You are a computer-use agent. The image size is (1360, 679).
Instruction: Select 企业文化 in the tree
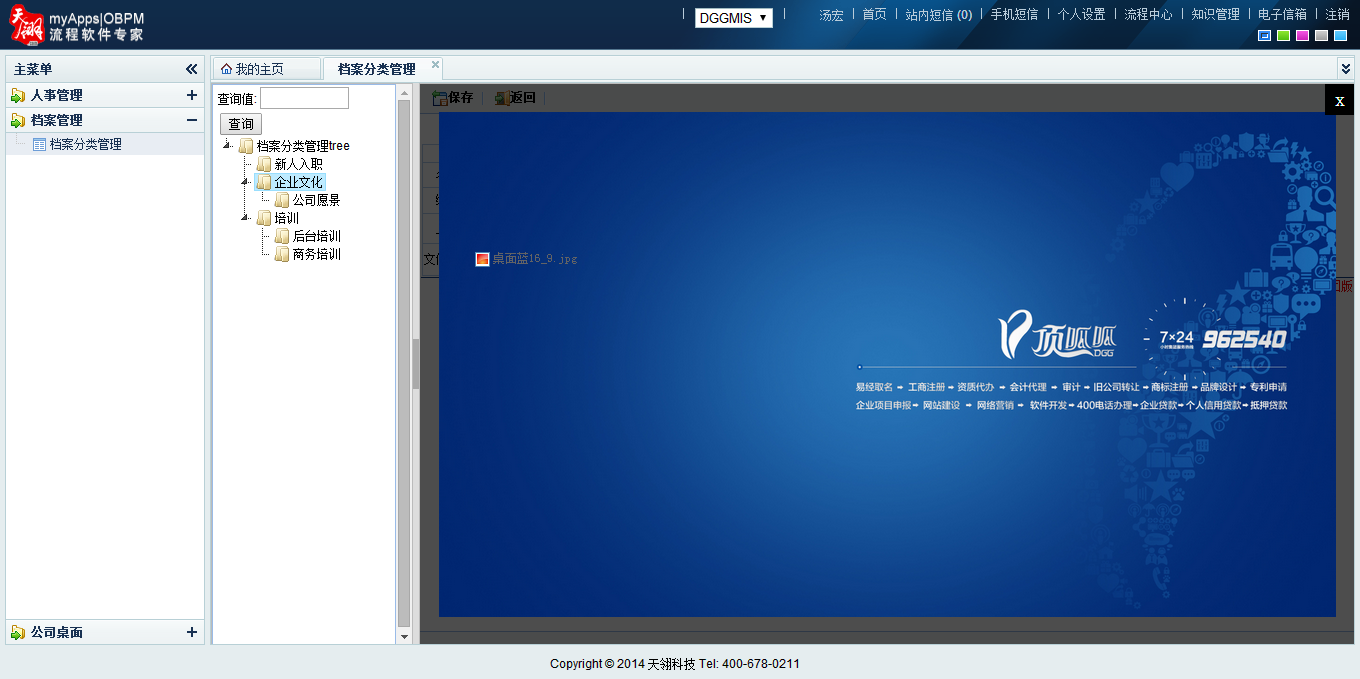click(x=298, y=182)
